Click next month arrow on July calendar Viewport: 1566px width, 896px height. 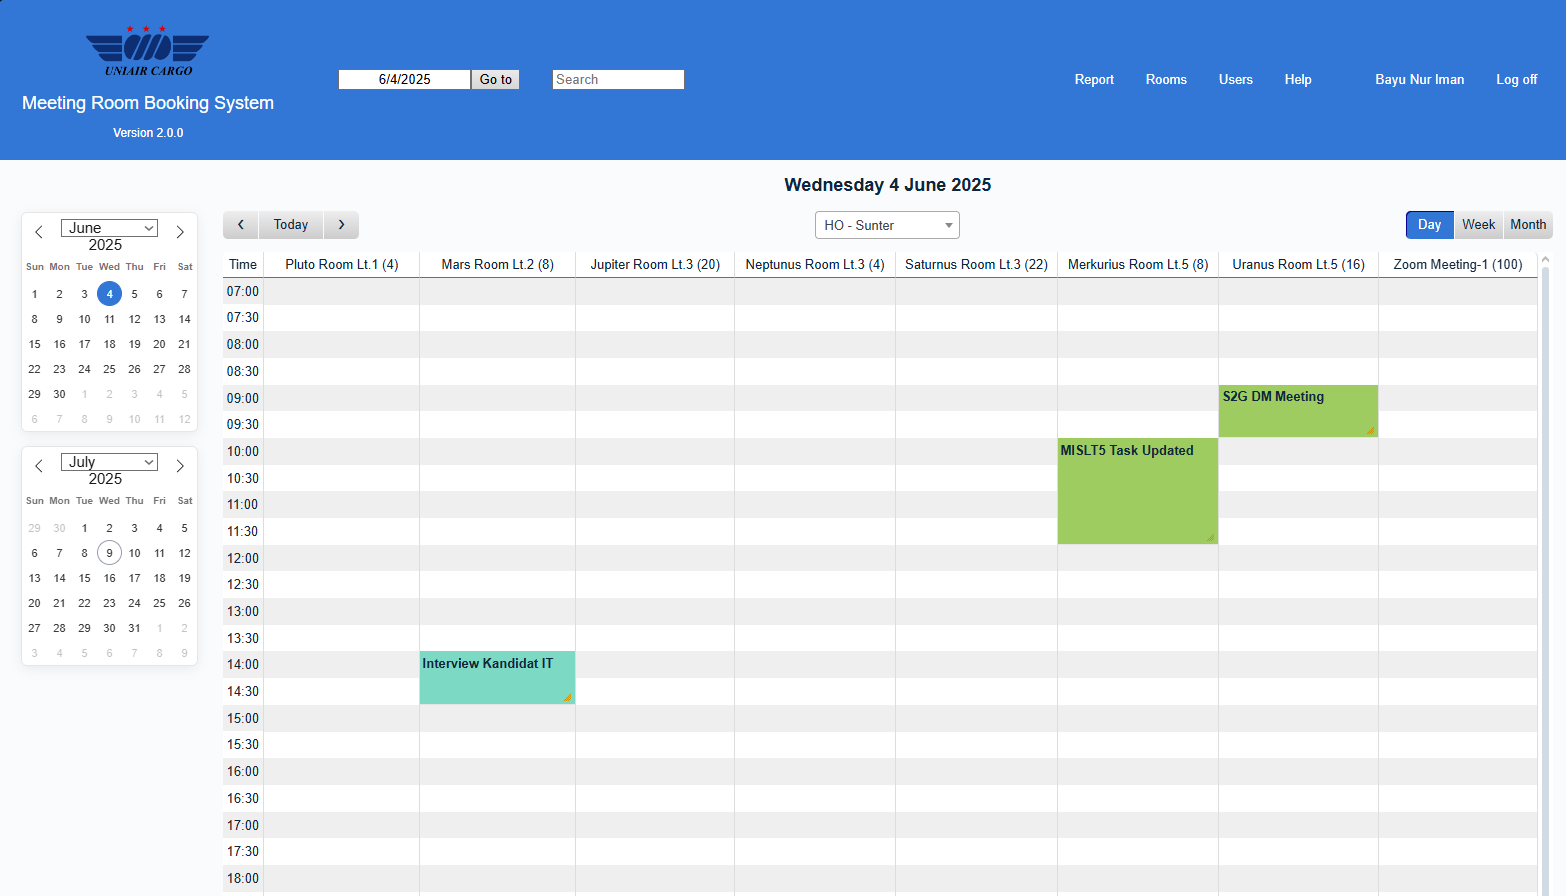[180, 466]
